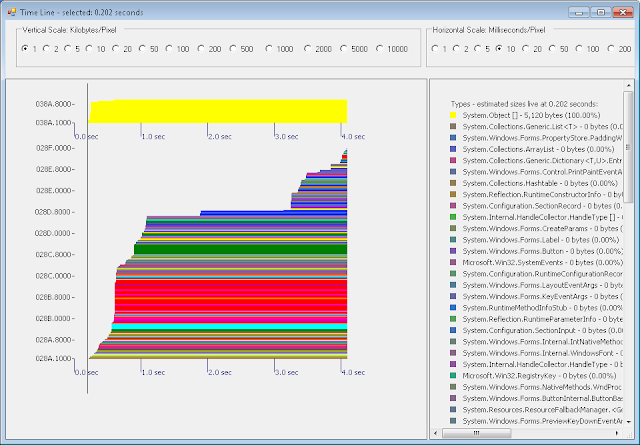Select System.Windows.Forms.PreviewKeyDownEventArgs legend entry
The image size is (640, 445).
pos(542,421)
